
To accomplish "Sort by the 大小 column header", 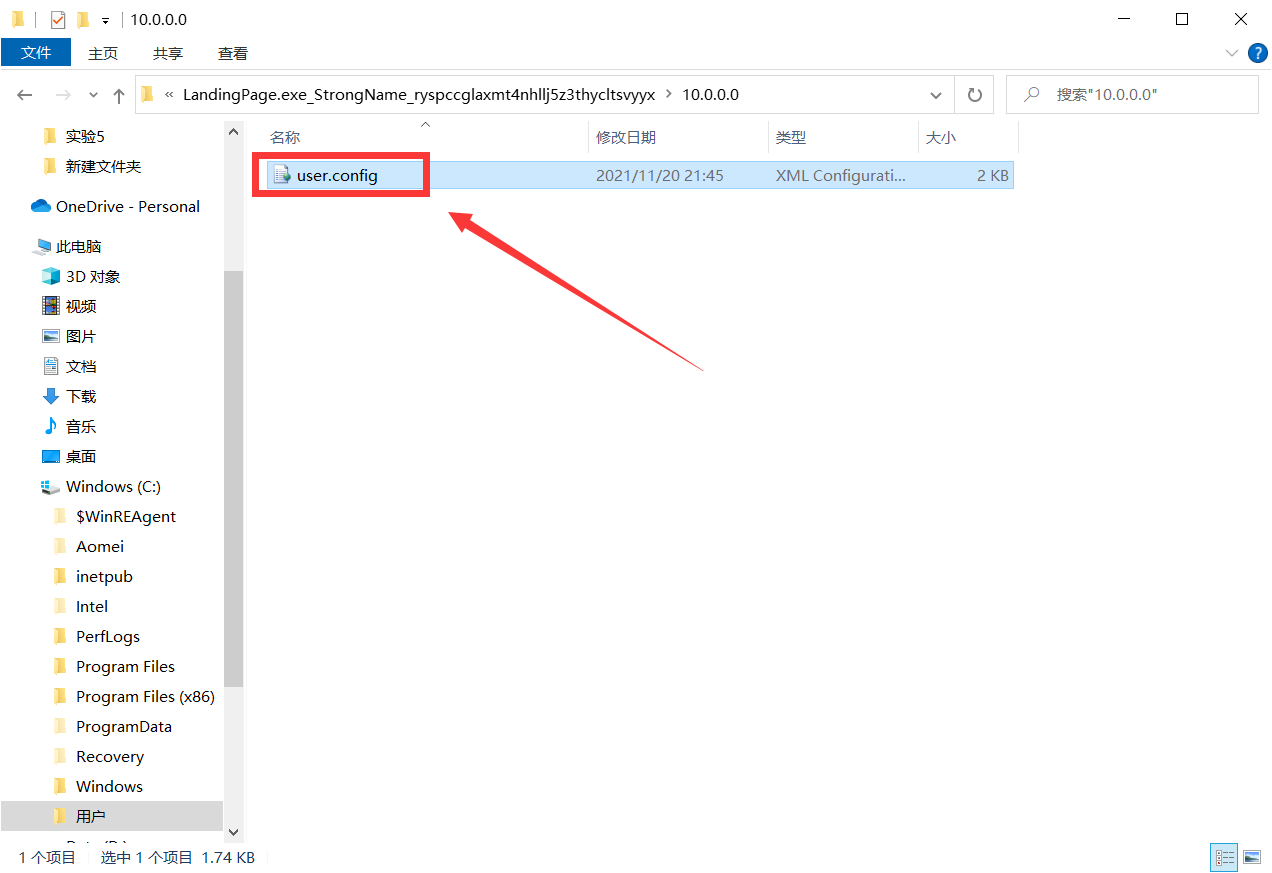I will [x=940, y=138].
